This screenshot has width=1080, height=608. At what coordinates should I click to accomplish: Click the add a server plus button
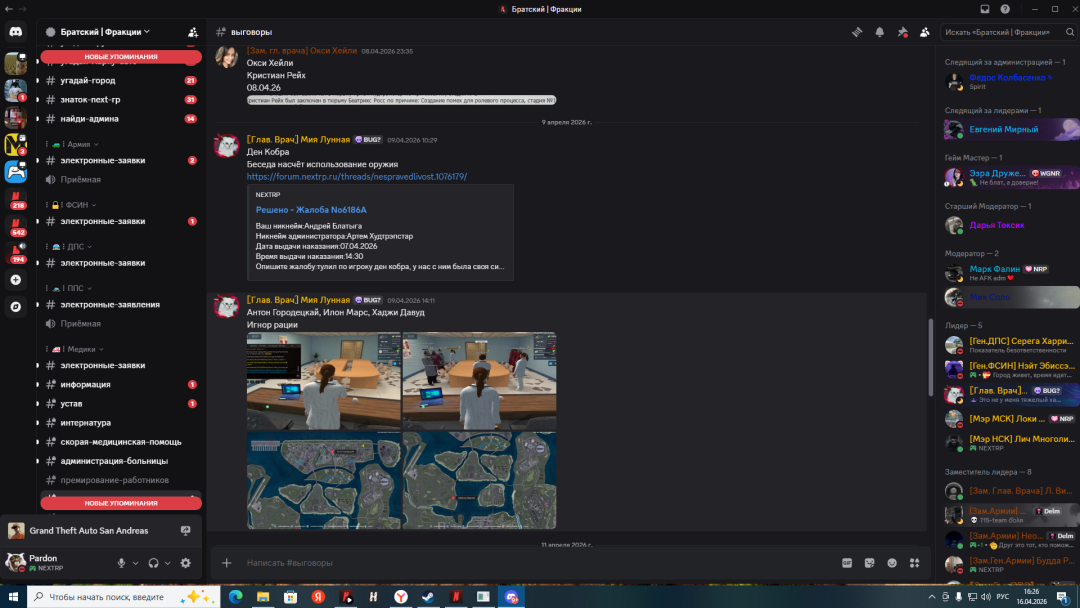pos(15,280)
